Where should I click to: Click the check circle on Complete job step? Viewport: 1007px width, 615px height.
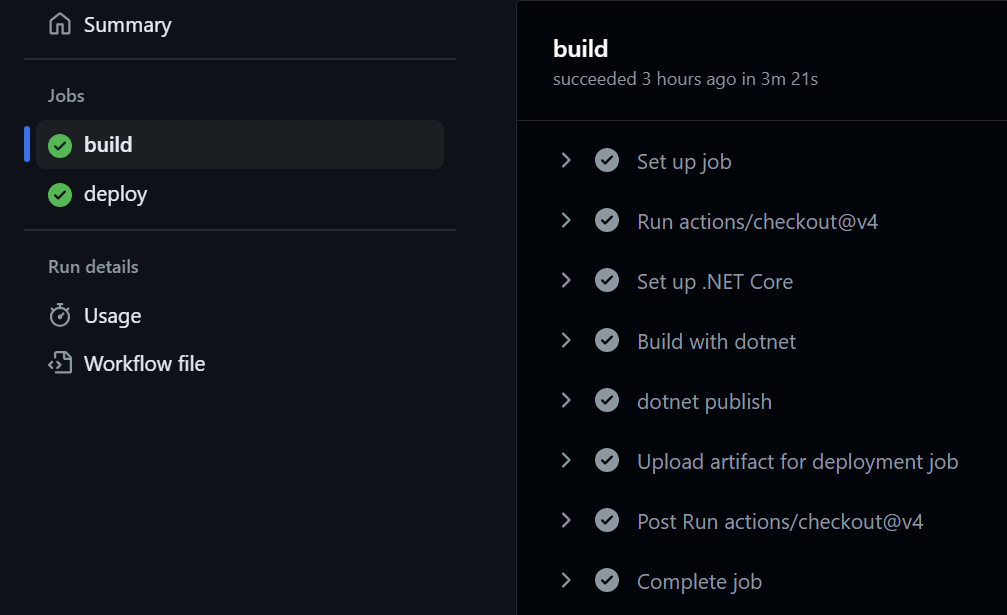607,580
